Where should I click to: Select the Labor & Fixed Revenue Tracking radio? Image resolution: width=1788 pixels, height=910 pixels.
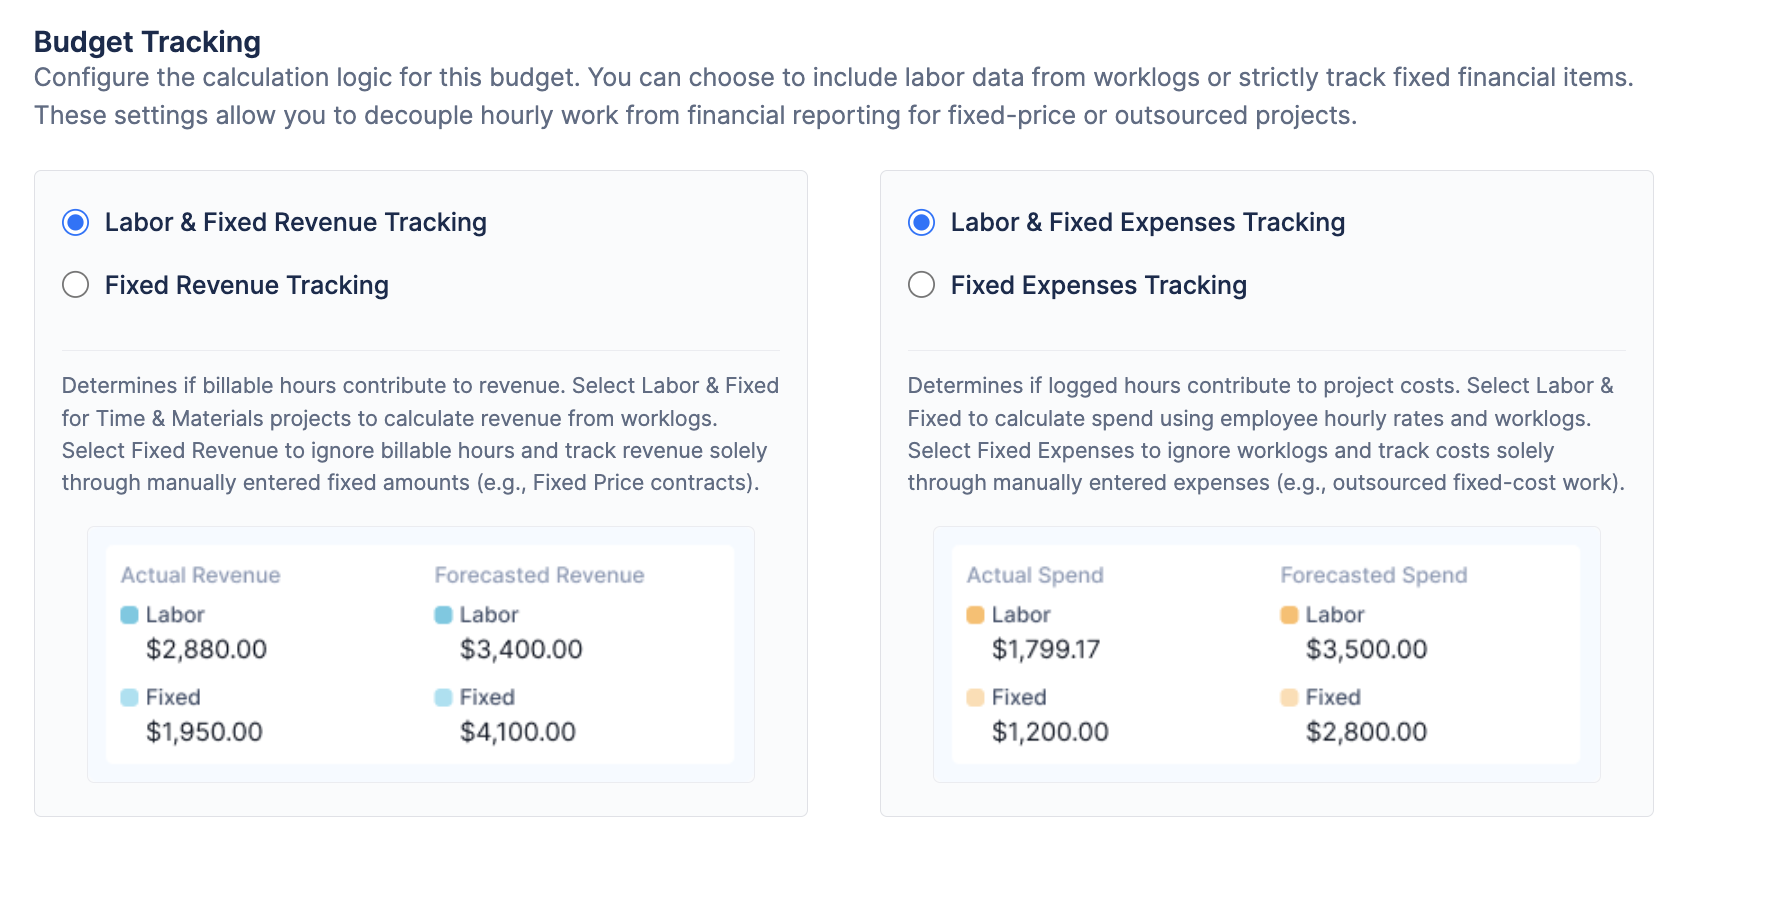(76, 222)
